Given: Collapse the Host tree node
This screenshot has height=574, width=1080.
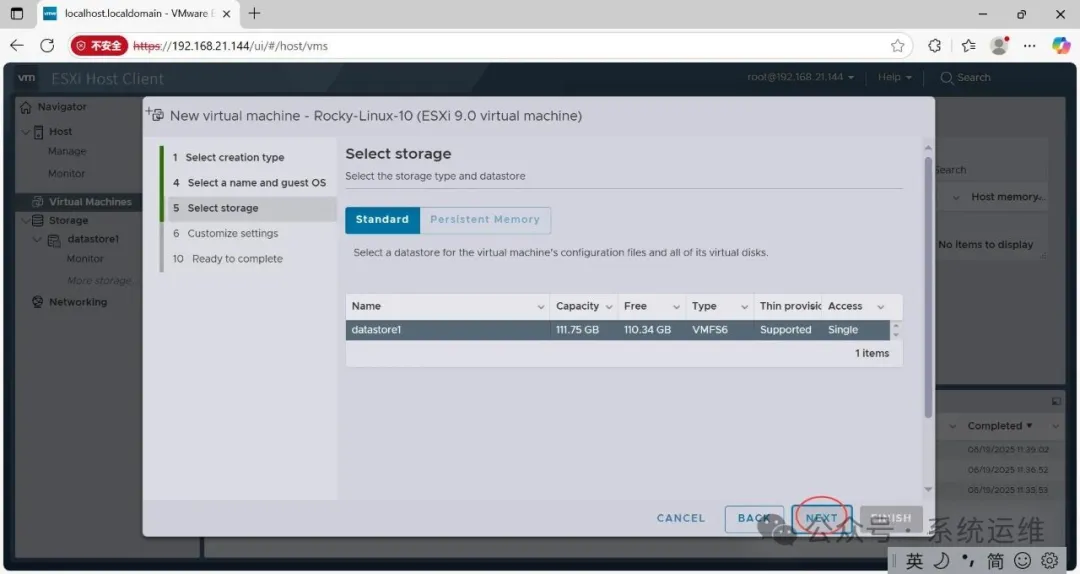Looking at the screenshot, I should tap(25, 131).
